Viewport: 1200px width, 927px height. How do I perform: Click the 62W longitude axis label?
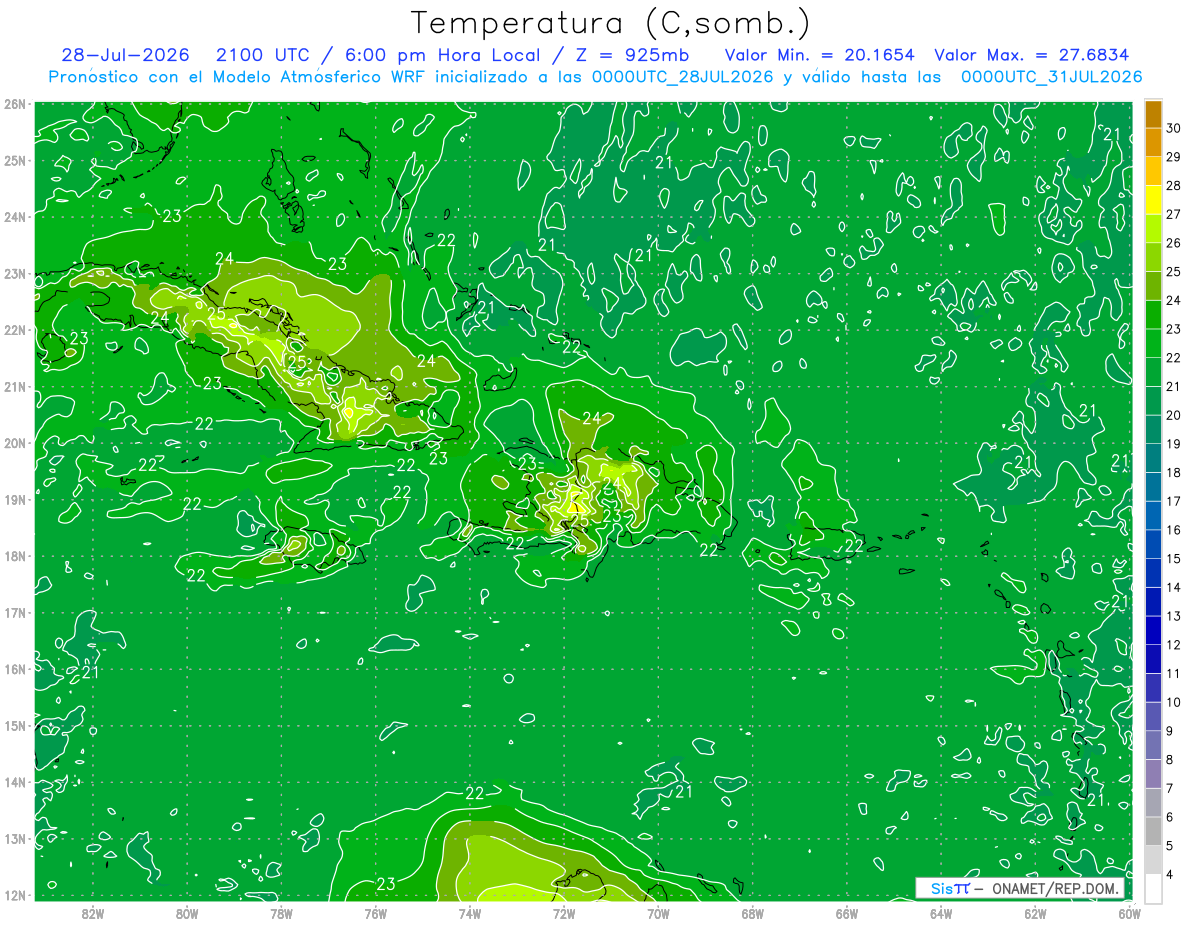[x=1035, y=912]
